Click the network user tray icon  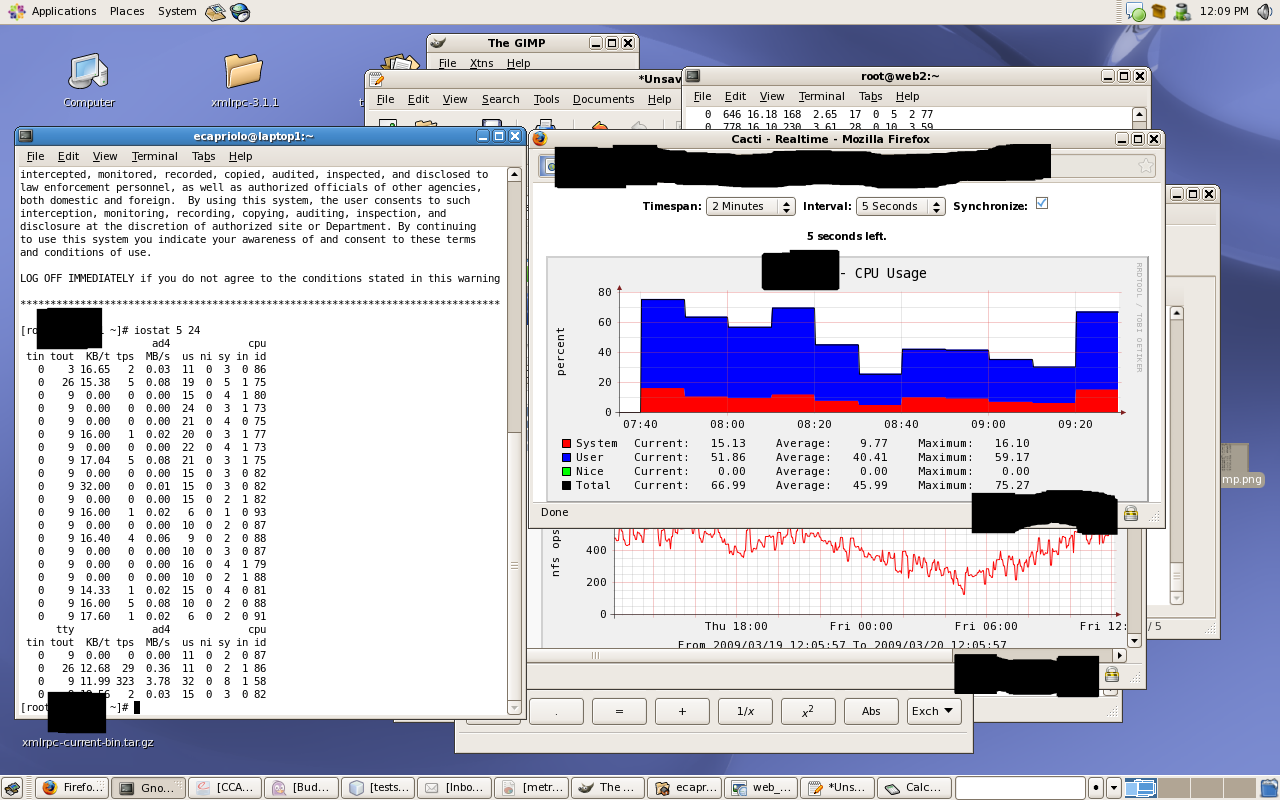[1183, 12]
